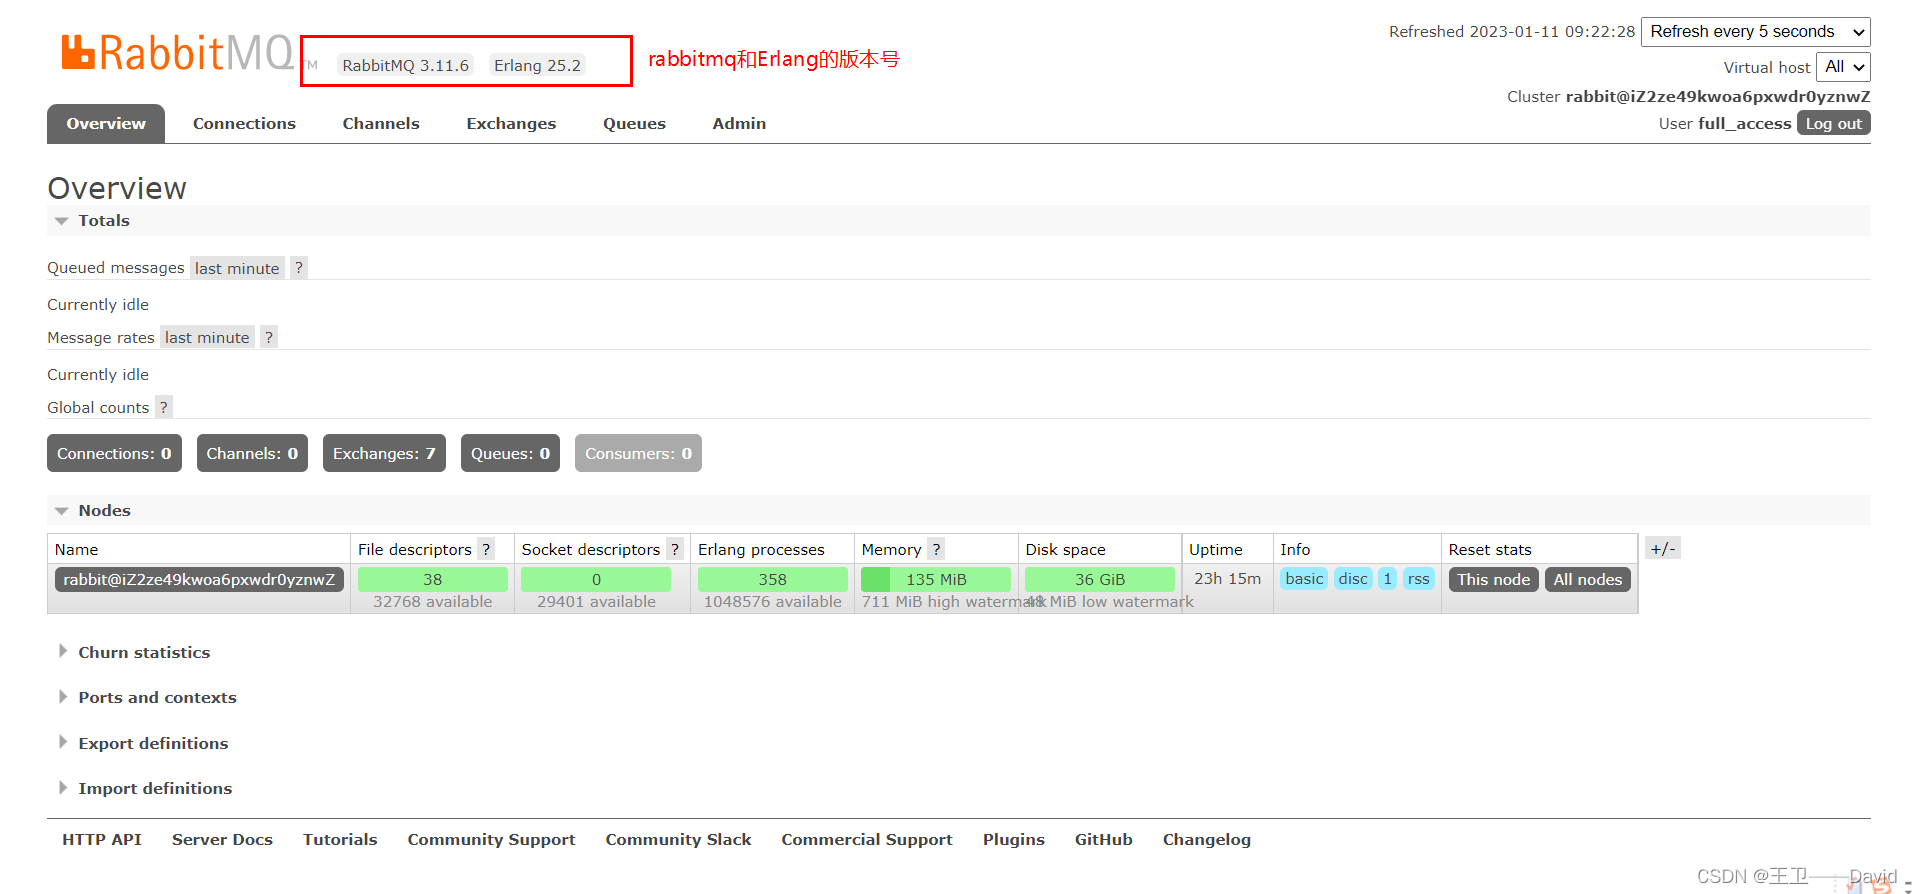Image resolution: width=1912 pixels, height=894 pixels.
Task: Open the Changelog link
Action: [x=1207, y=840]
